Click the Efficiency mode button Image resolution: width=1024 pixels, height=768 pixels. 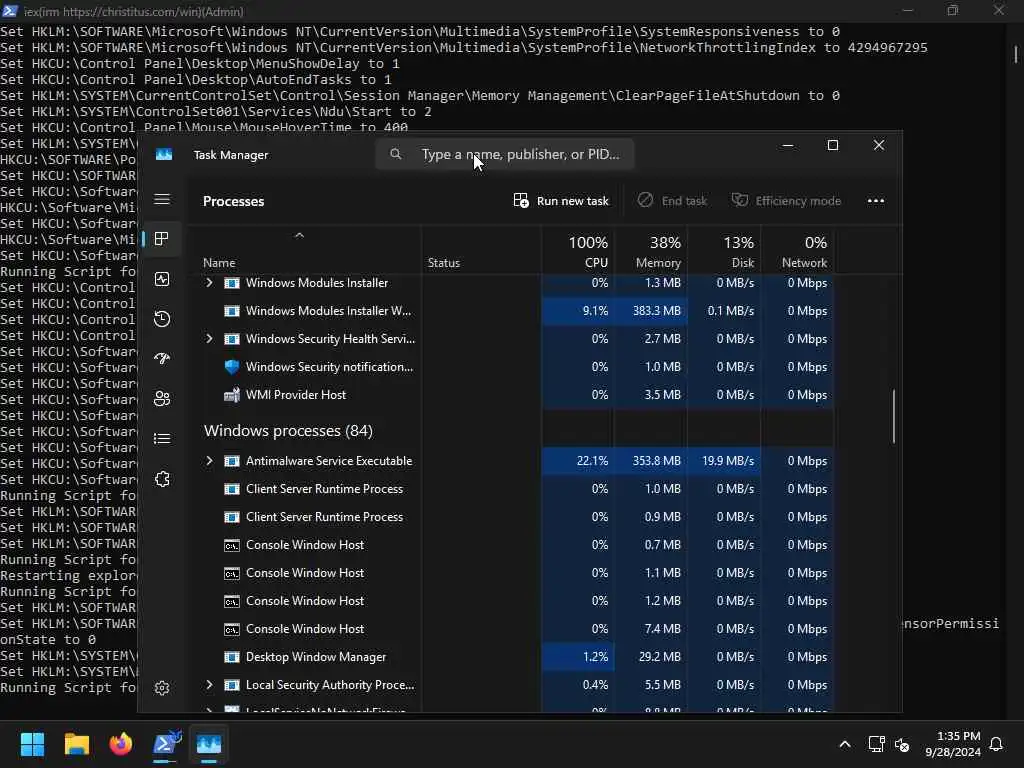pos(786,201)
